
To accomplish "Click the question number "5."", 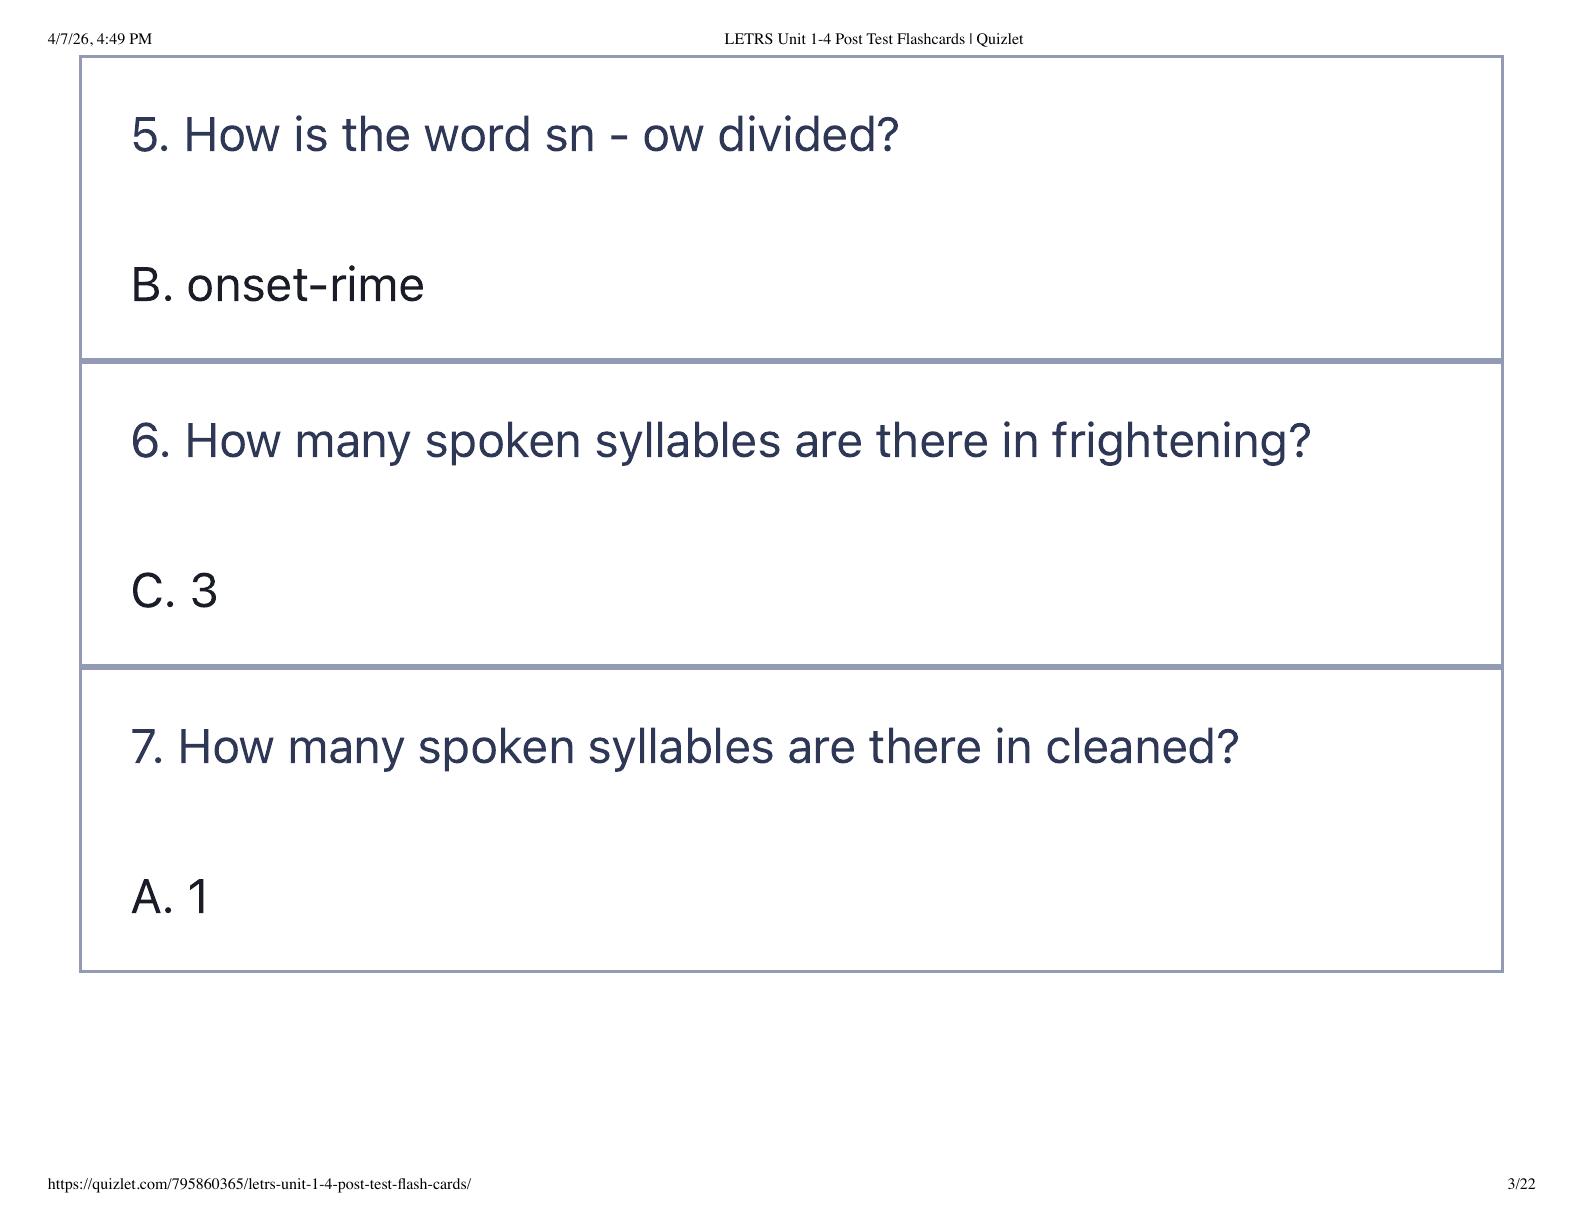I will click(x=151, y=134).
